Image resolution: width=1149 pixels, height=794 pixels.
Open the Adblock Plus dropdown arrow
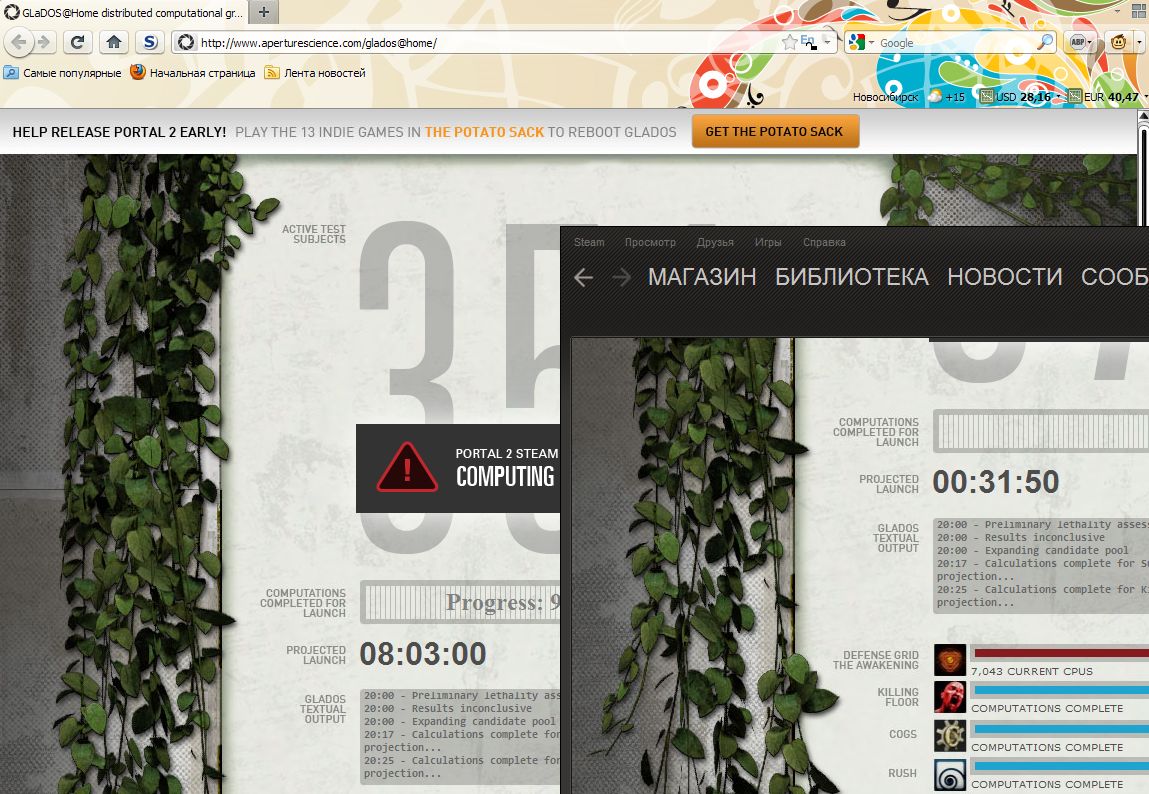coord(1090,42)
